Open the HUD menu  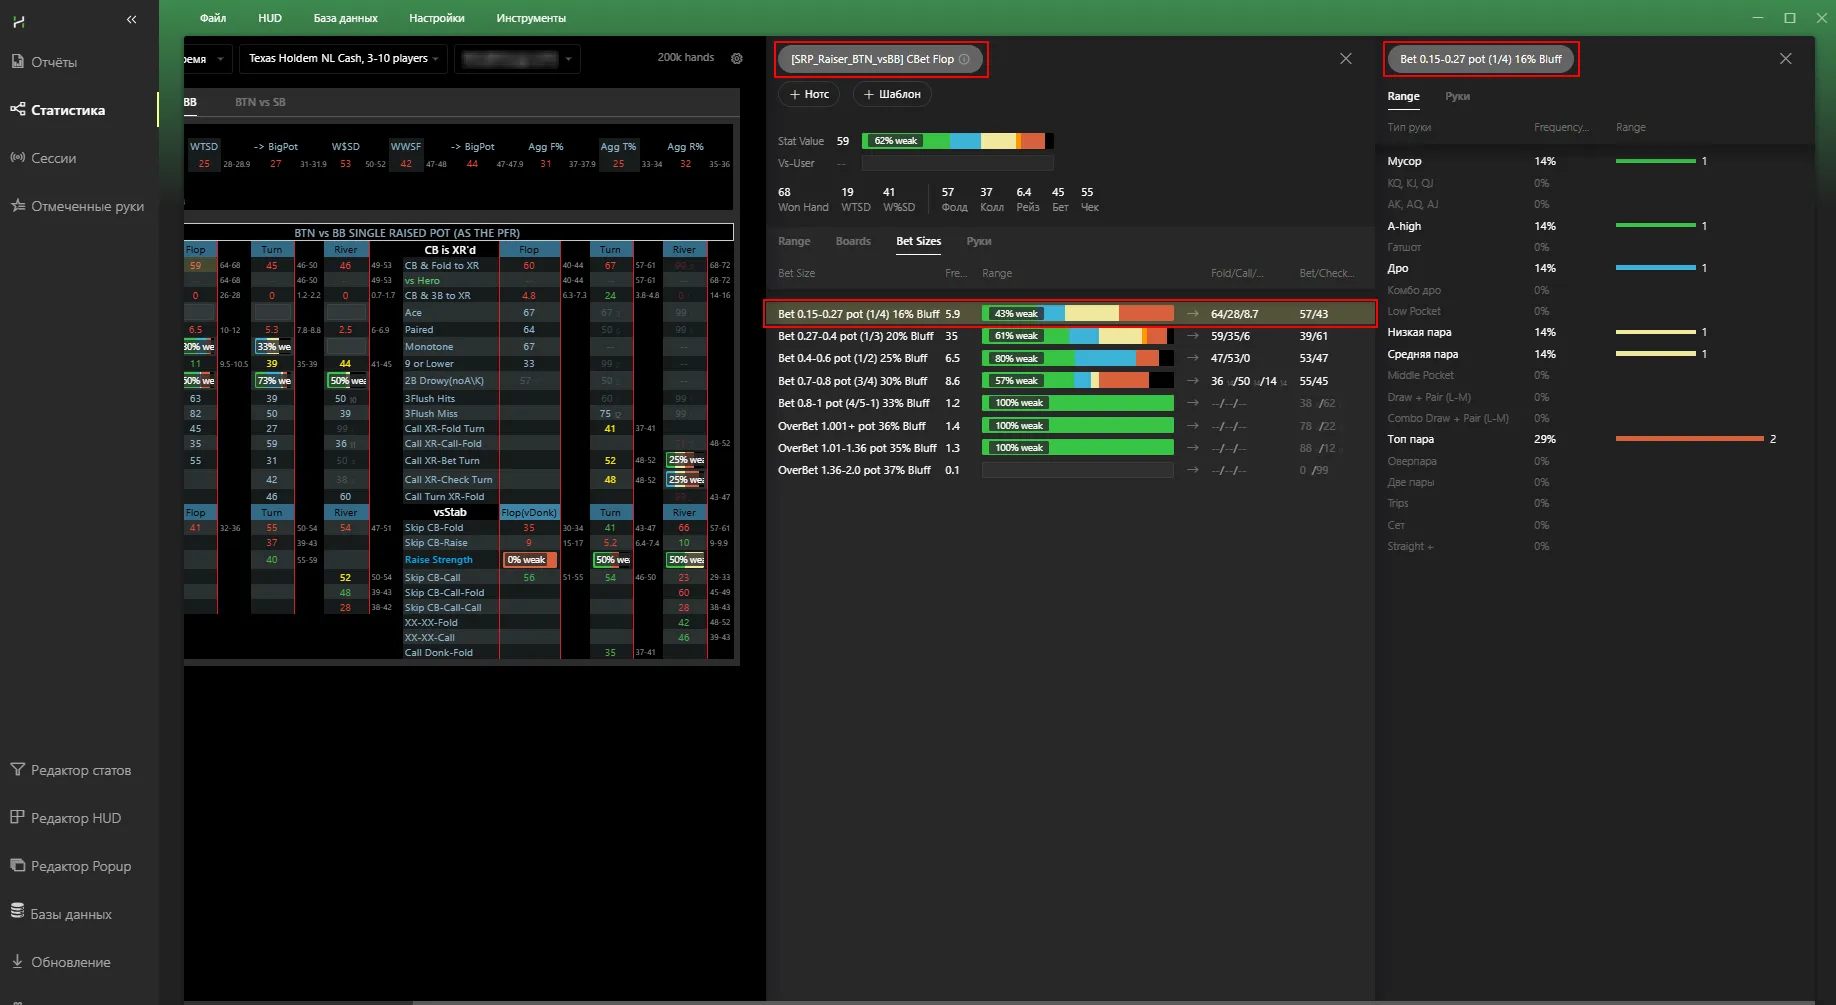[x=270, y=18]
